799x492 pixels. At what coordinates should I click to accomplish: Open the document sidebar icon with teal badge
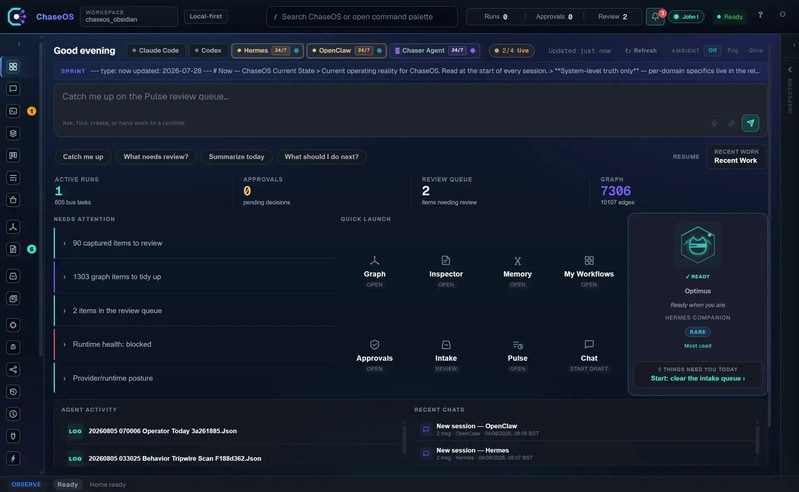[13, 249]
